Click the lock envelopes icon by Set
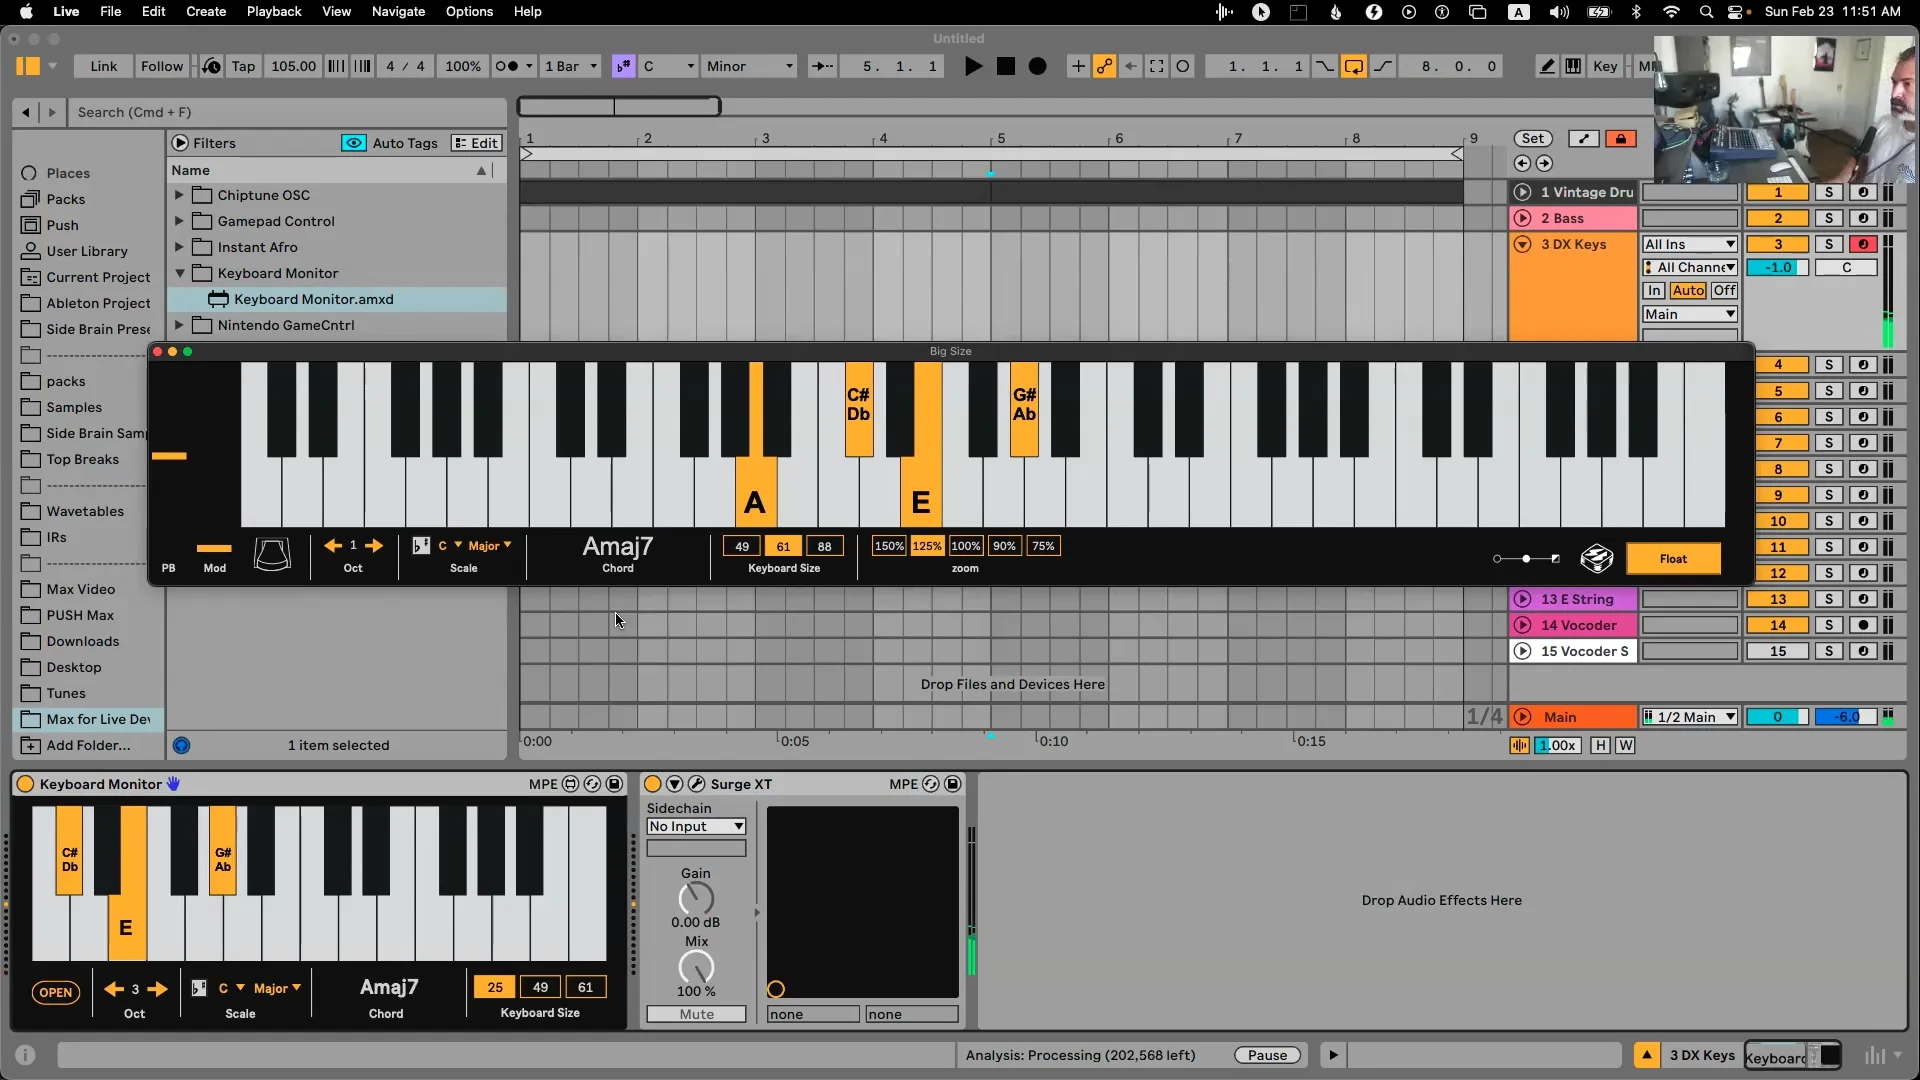Viewport: 1920px width, 1080px height. coord(1621,139)
